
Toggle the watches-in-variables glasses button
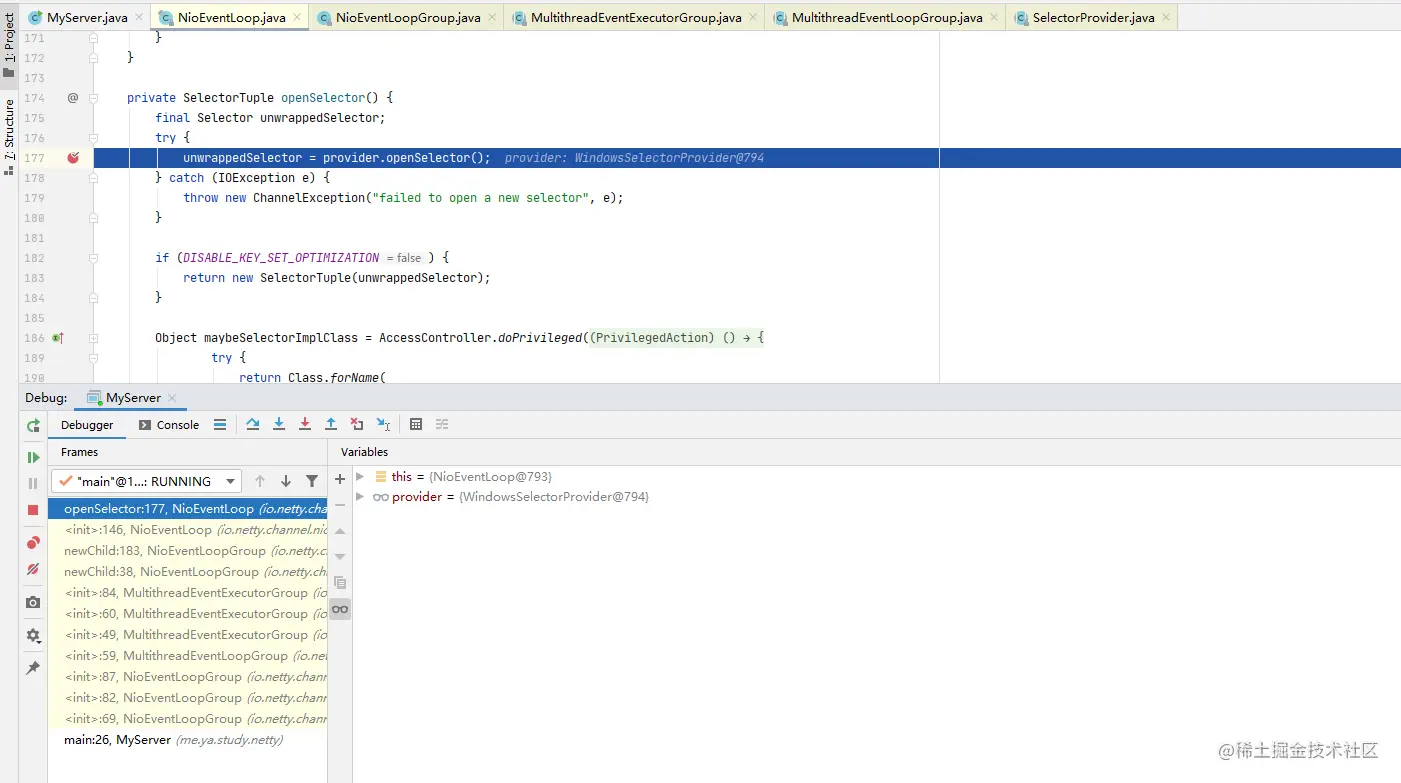click(340, 609)
